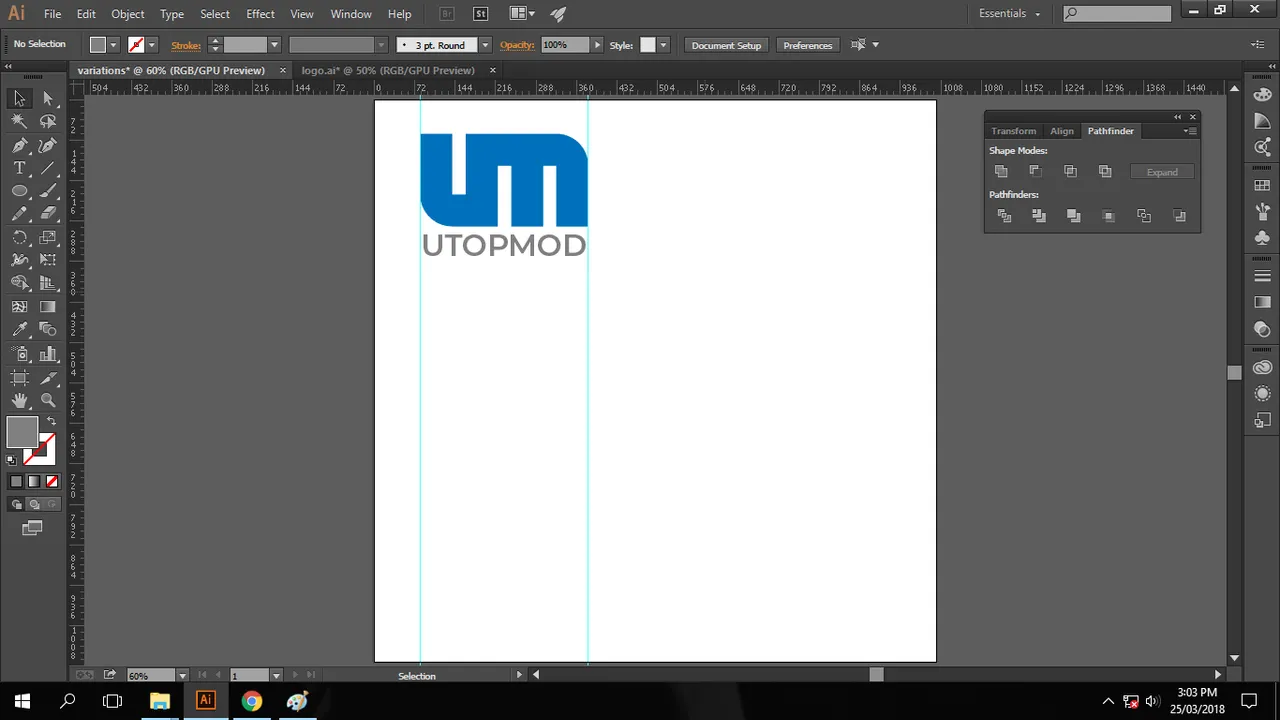Set paint mode to None

click(52, 481)
